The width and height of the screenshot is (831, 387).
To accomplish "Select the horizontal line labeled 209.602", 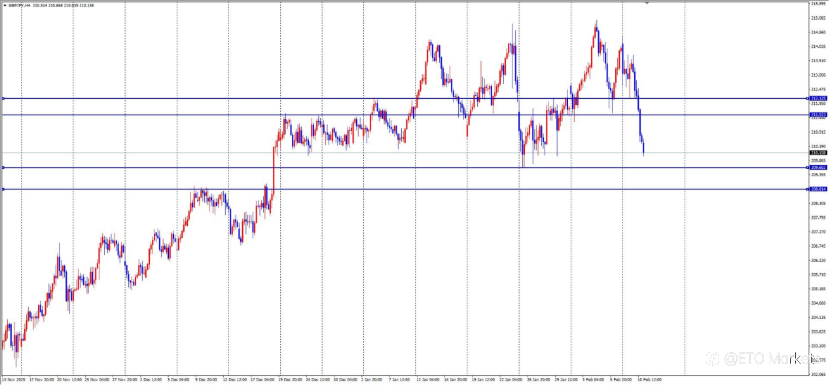I will click(405, 168).
